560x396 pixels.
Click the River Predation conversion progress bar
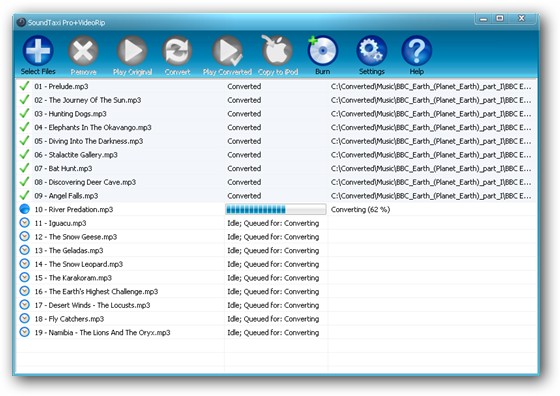[276, 209]
